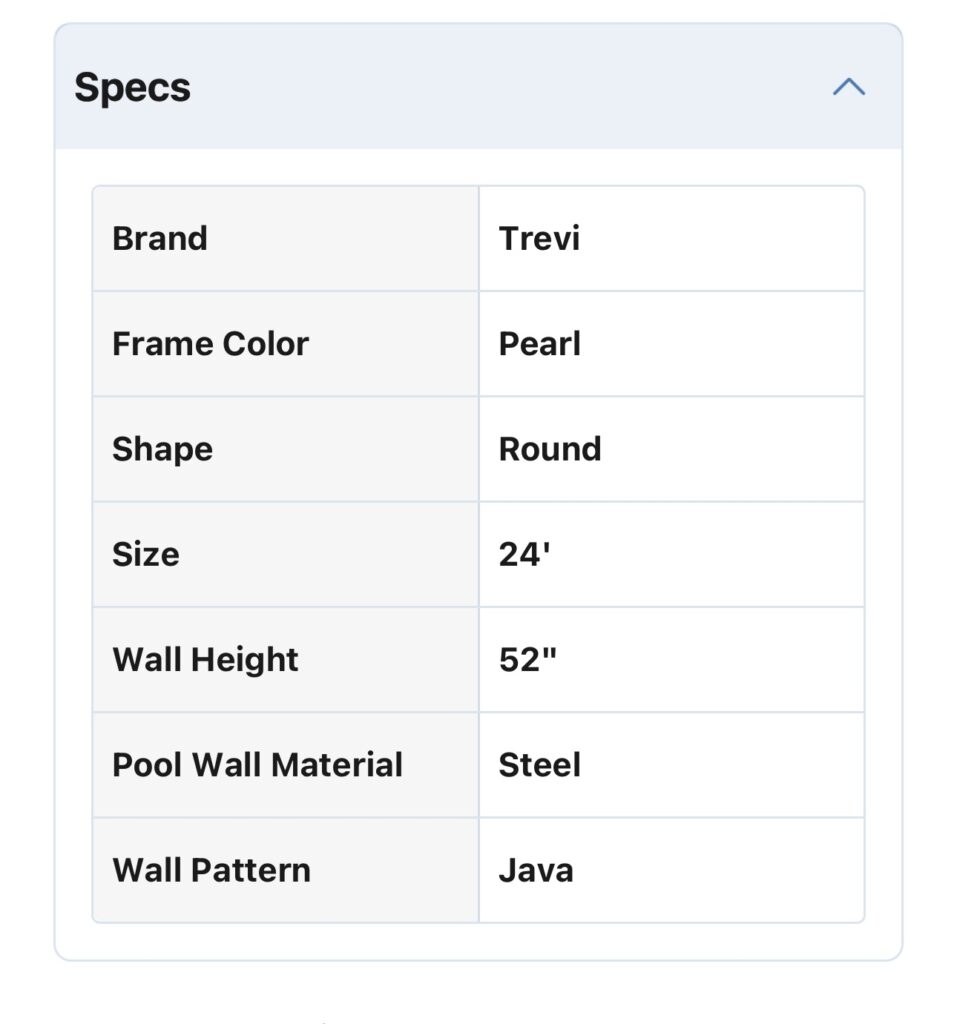Screen dimensions: 957x1024
Task: Click the Steel material value
Action: point(540,765)
